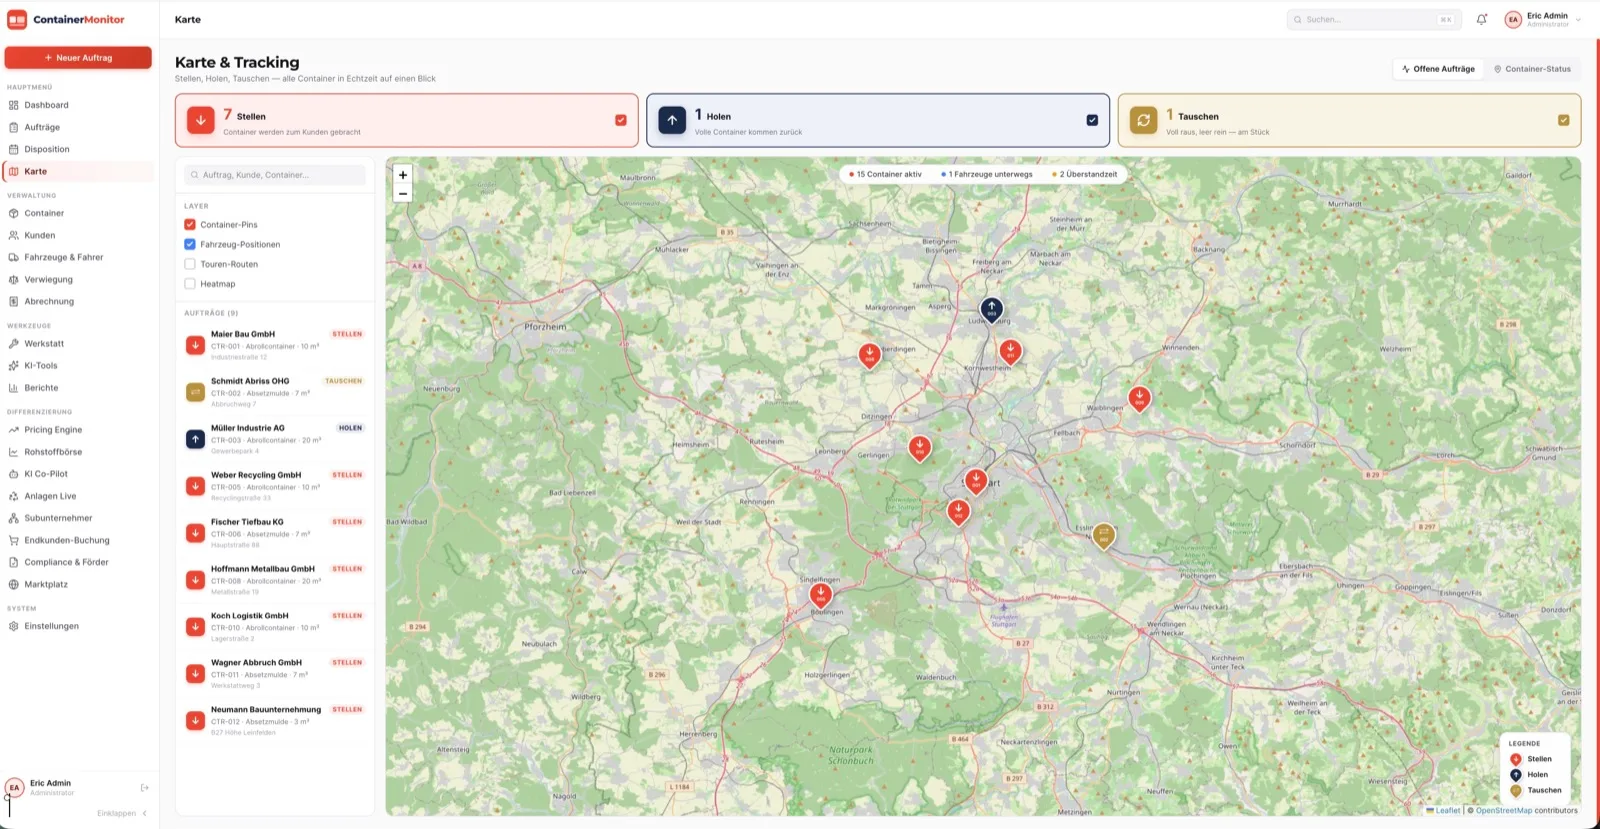Open notifications bell icon
Viewport: 1600px width, 829px height.
(x=1482, y=19)
